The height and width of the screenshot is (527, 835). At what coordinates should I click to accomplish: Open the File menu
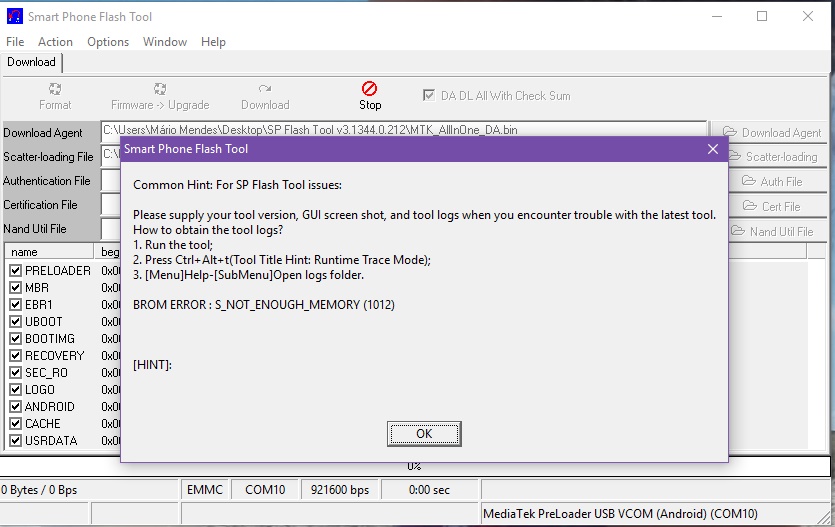[15, 42]
